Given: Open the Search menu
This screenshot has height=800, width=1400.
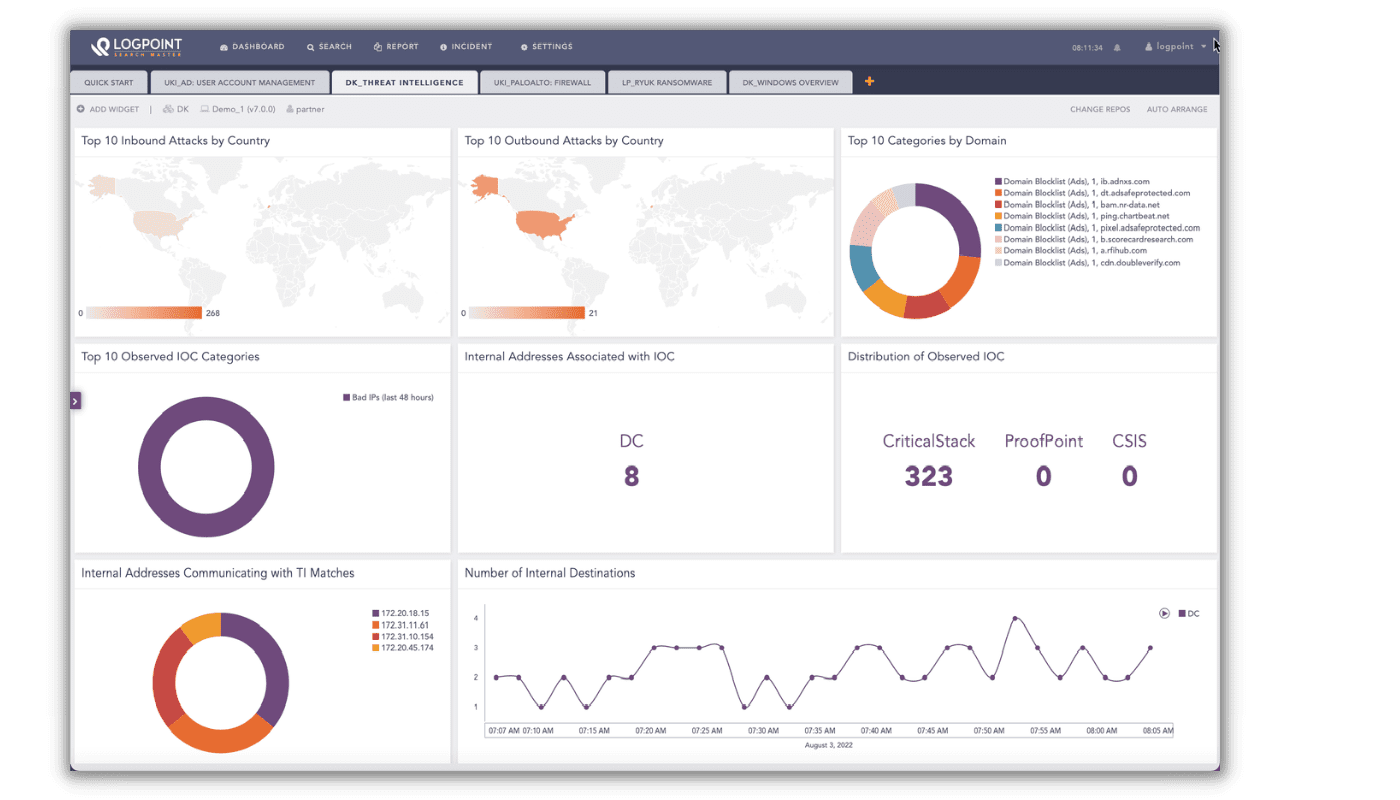Looking at the screenshot, I should click(x=329, y=47).
